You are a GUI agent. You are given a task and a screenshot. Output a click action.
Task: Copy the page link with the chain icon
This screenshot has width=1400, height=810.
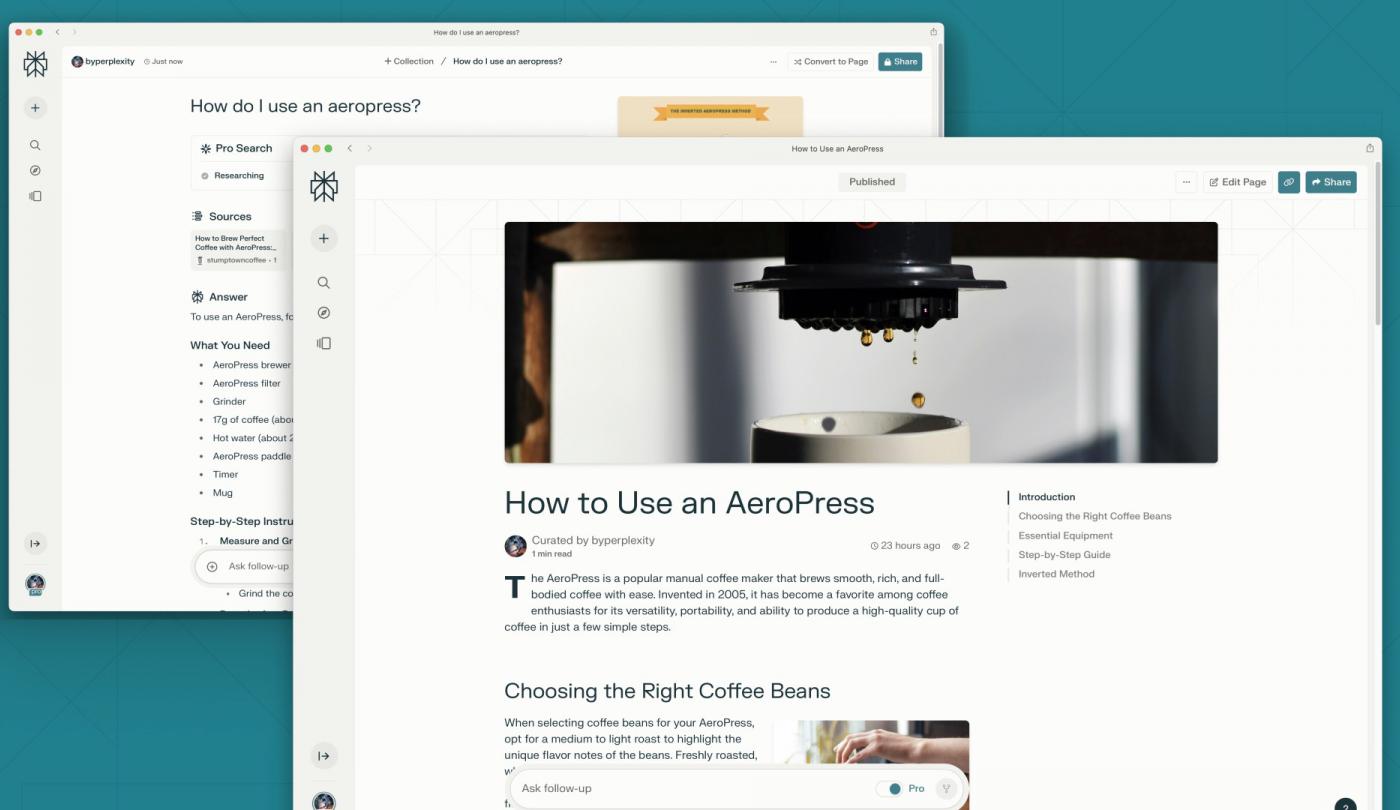[x=1289, y=182]
